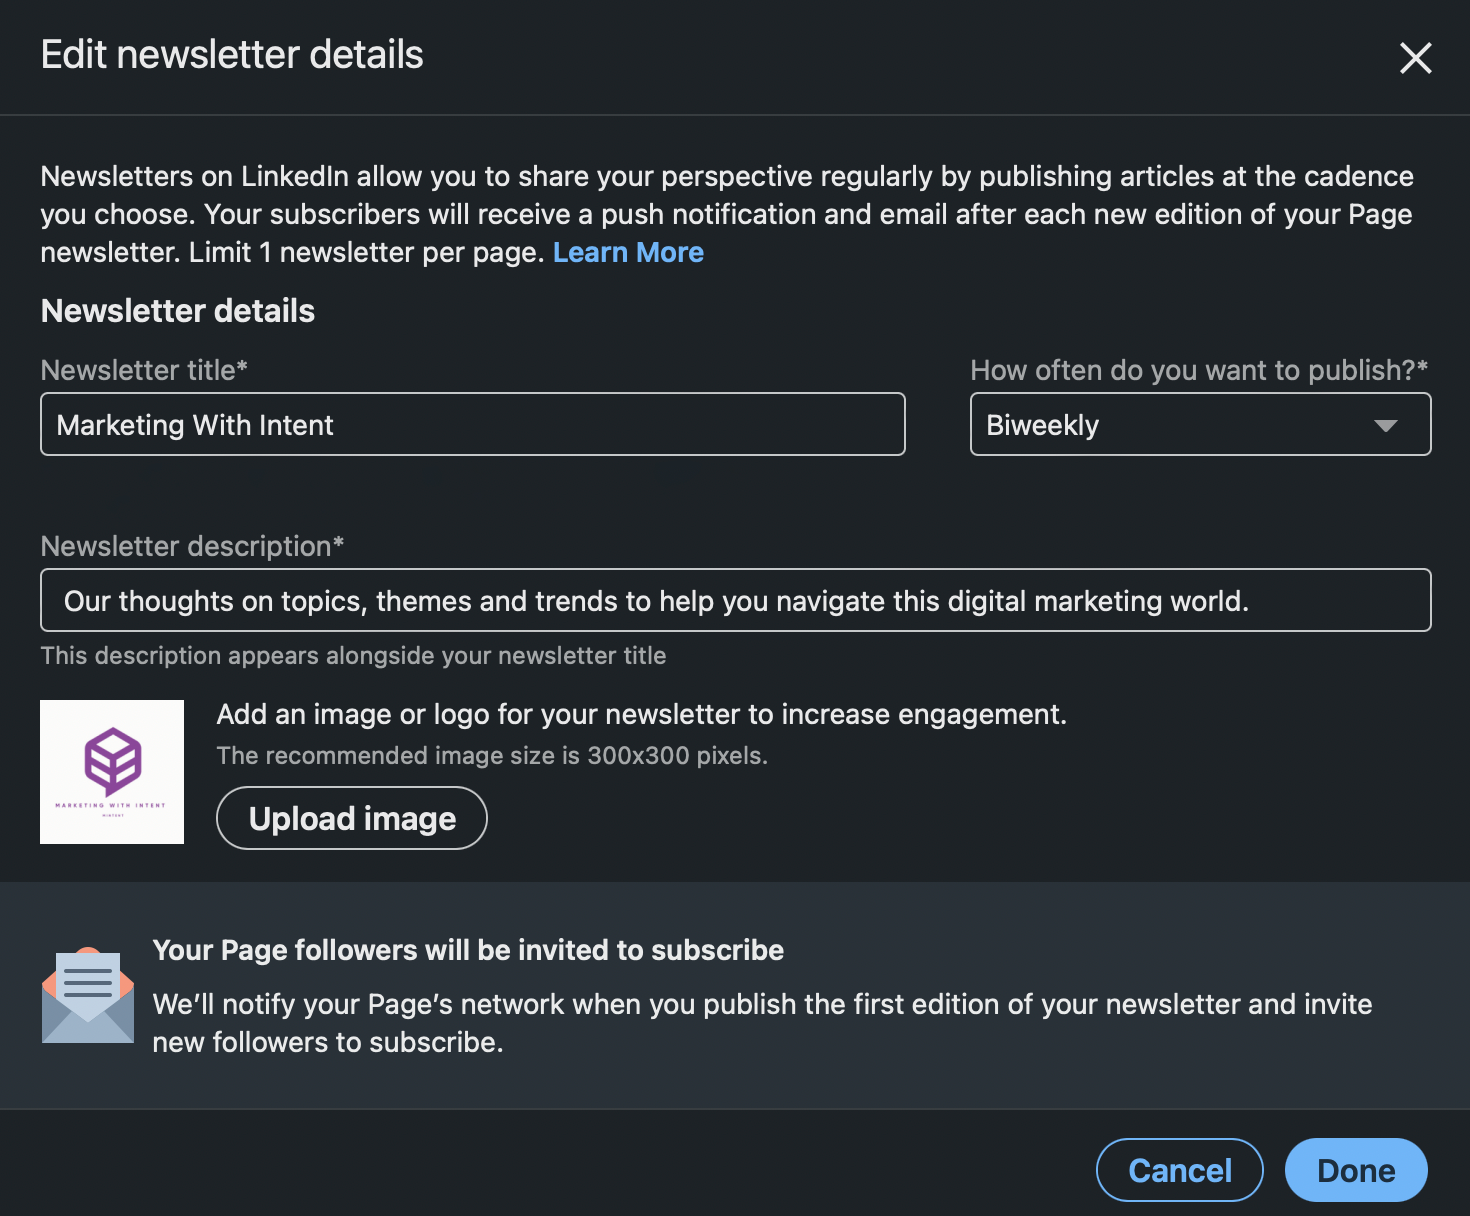
Task: Expand the publish frequency dropdown arrow
Action: tap(1385, 425)
